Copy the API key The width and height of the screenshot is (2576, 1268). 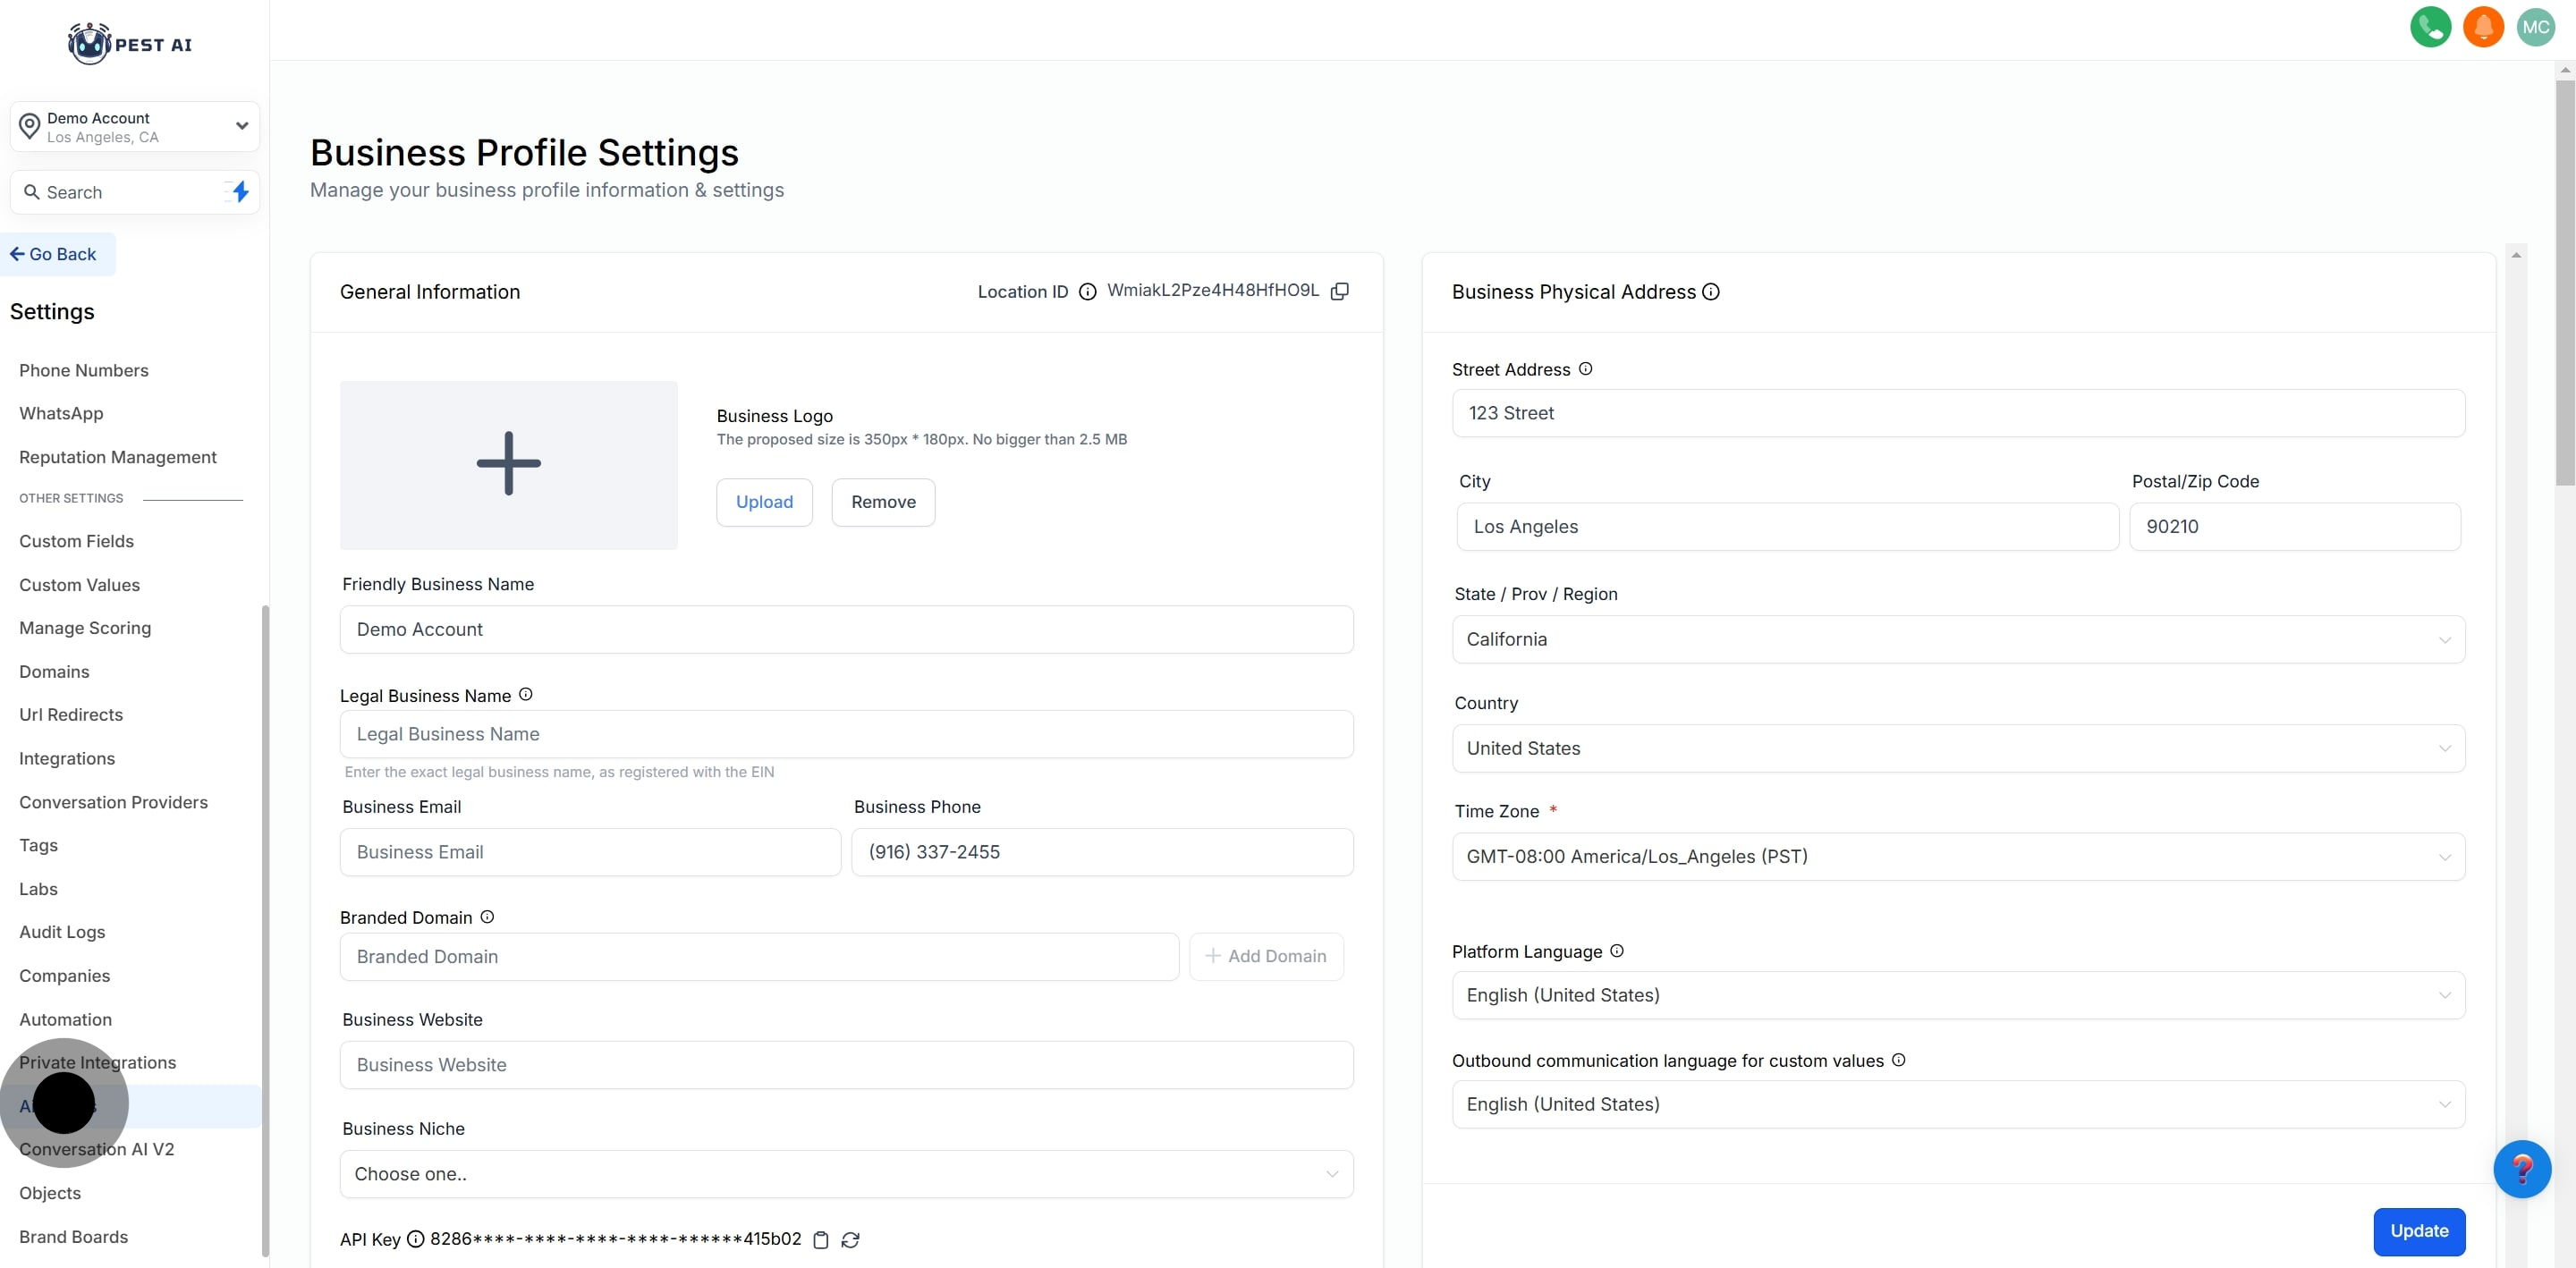[821, 1240]
